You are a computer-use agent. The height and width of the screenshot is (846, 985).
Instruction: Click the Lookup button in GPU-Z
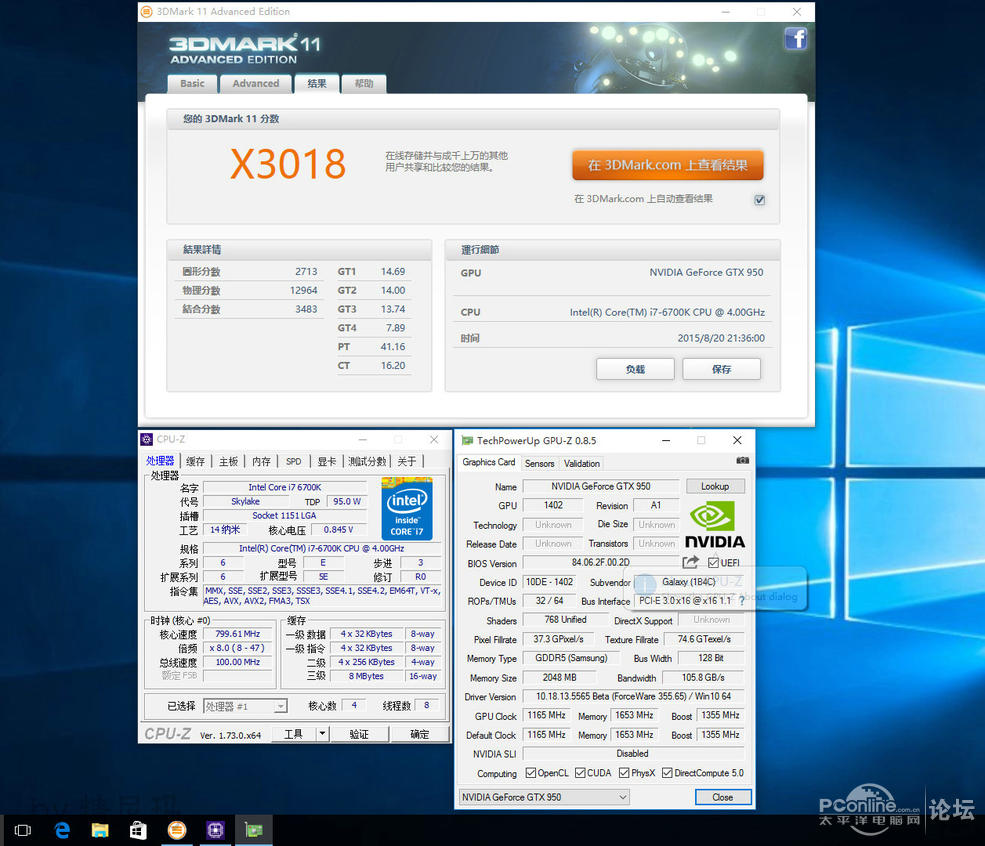click(x=715, y=486)
